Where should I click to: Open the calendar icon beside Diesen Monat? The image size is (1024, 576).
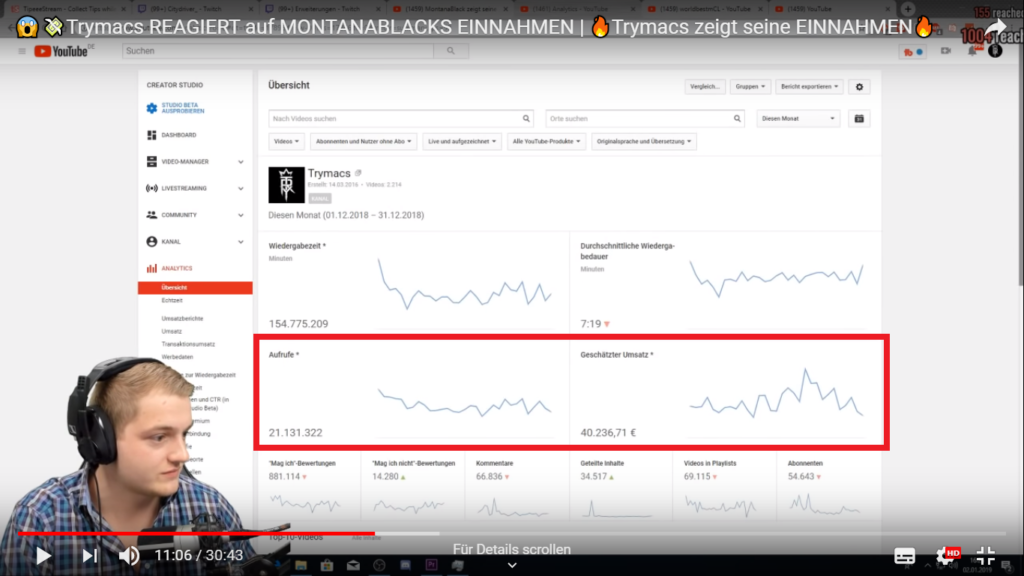click(859, 119)
